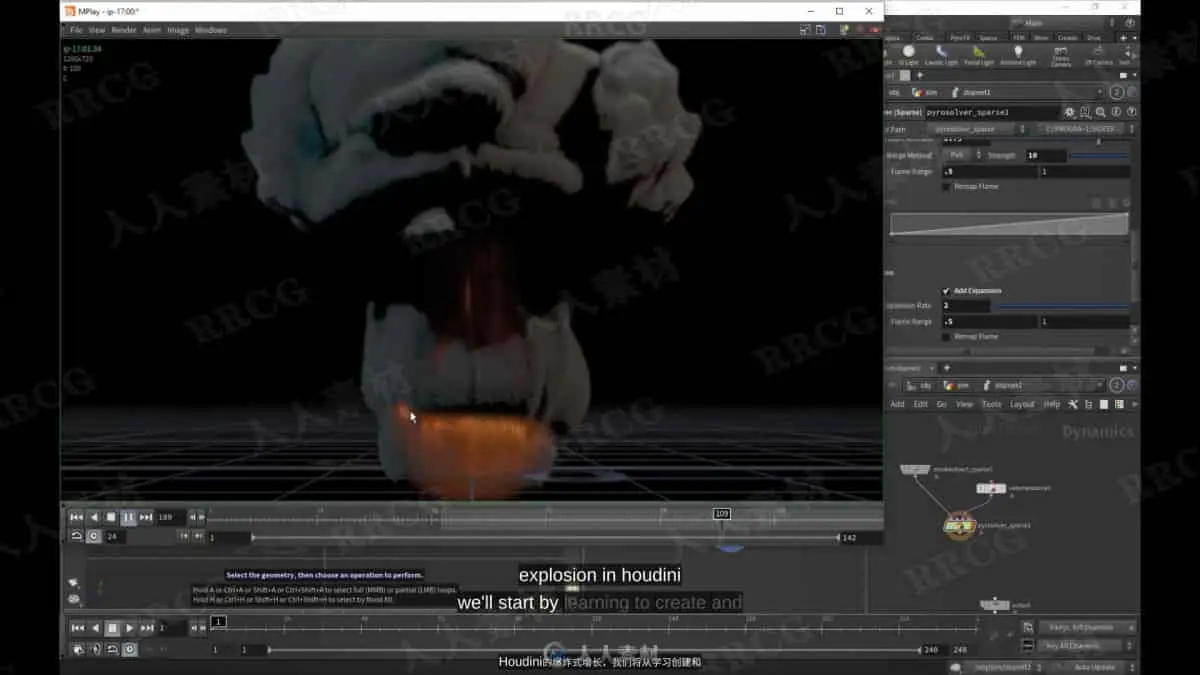Click Houdini timeline frame 1 marker
The image size is (1200, 675).
click(x=218, y=621)
